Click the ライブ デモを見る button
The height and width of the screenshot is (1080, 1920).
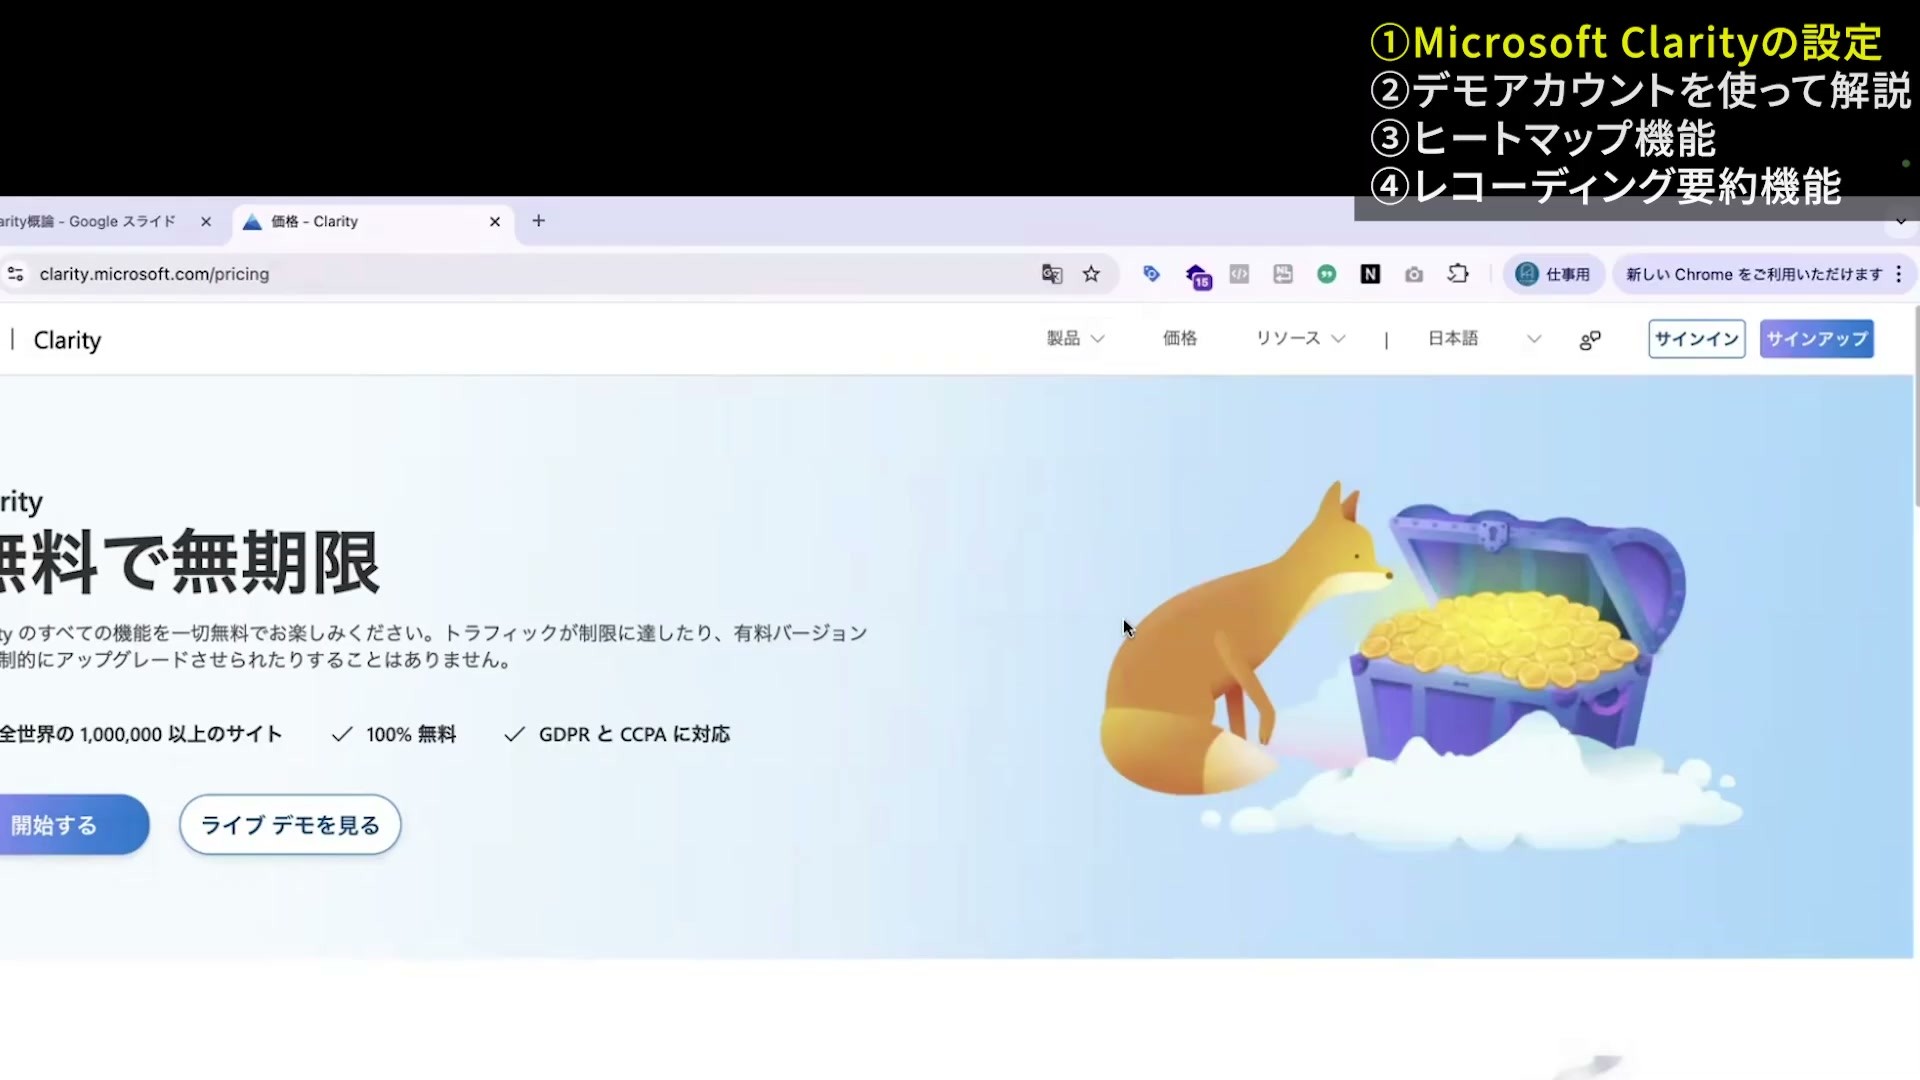point(290,825)
